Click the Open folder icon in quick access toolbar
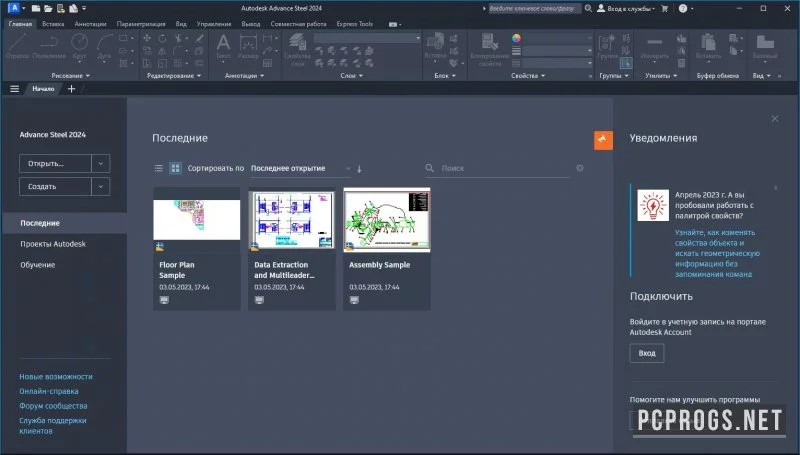The height and width of the screenshot is (455, 800). (48, 8)
